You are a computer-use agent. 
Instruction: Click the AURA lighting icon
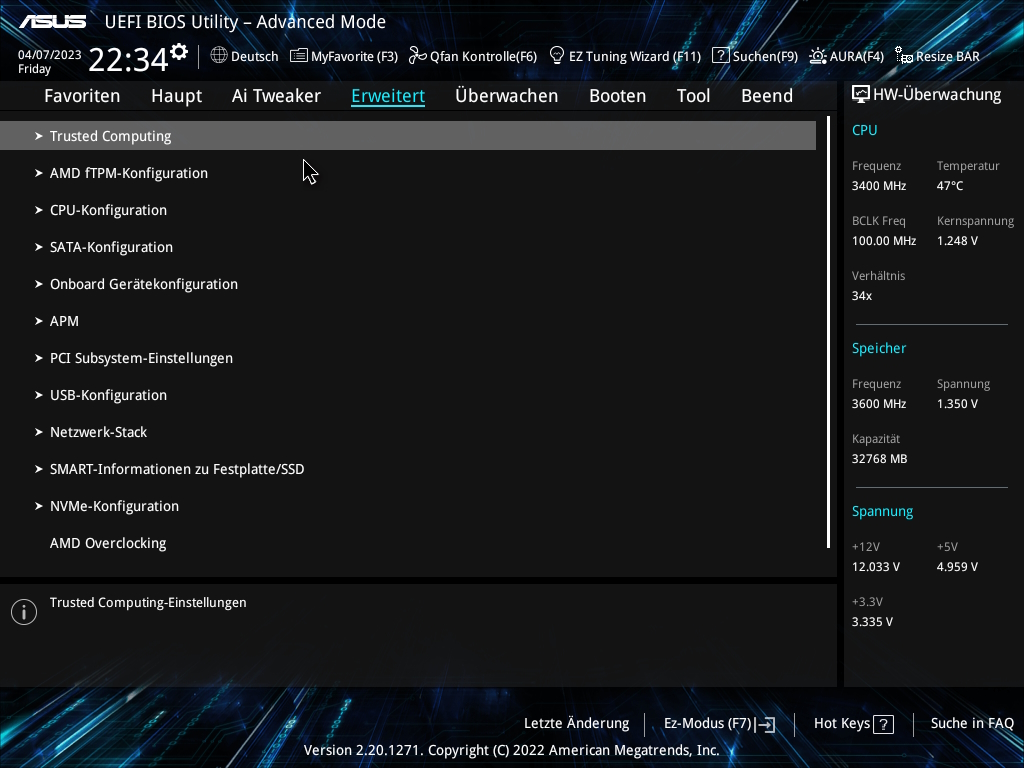817,56
